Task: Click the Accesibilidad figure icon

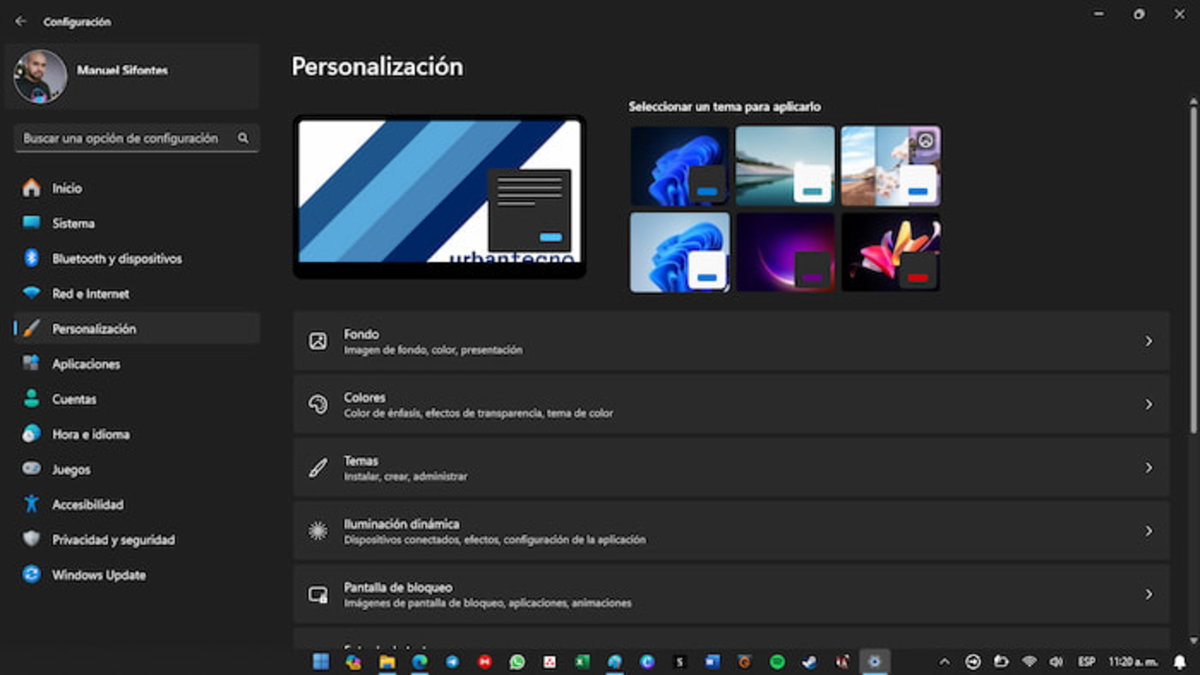Action: [x=32, y=504]
